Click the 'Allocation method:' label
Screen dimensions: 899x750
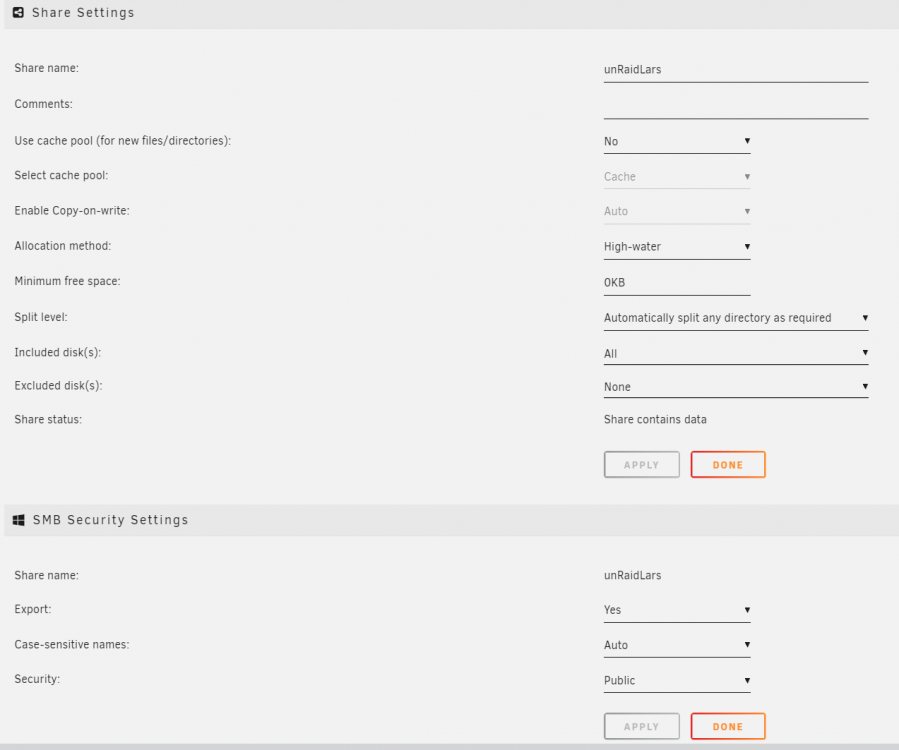62,246
